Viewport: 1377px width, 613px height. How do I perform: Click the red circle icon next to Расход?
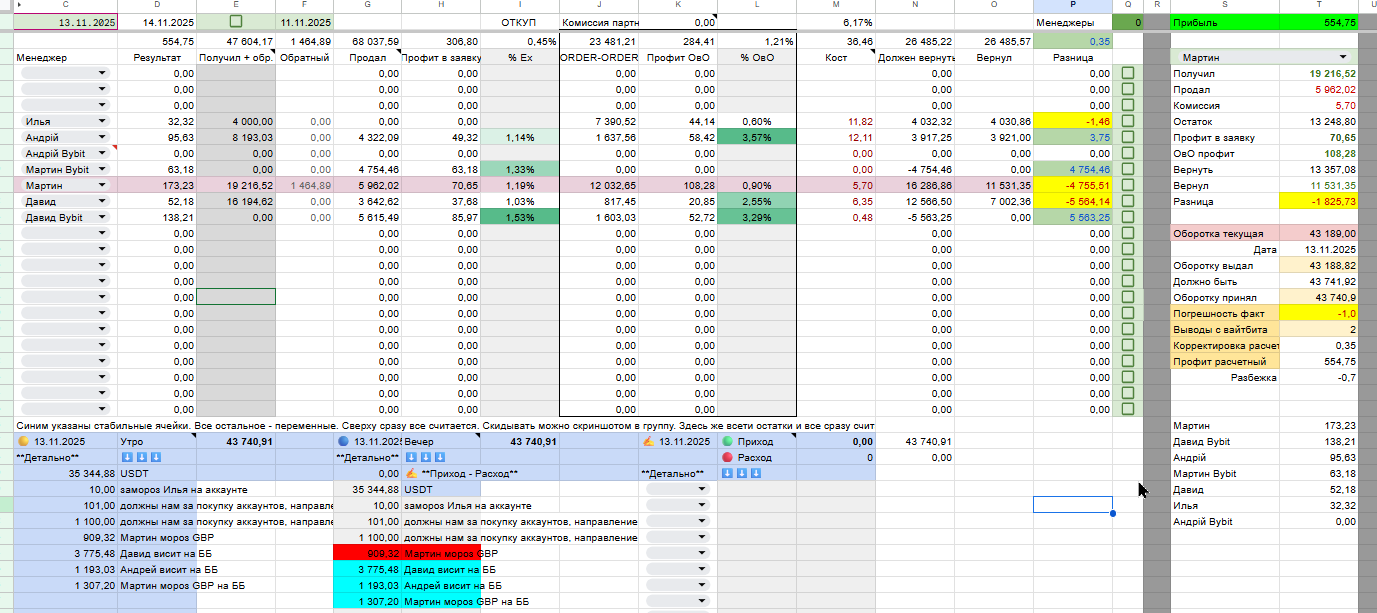tap(727, 457)
